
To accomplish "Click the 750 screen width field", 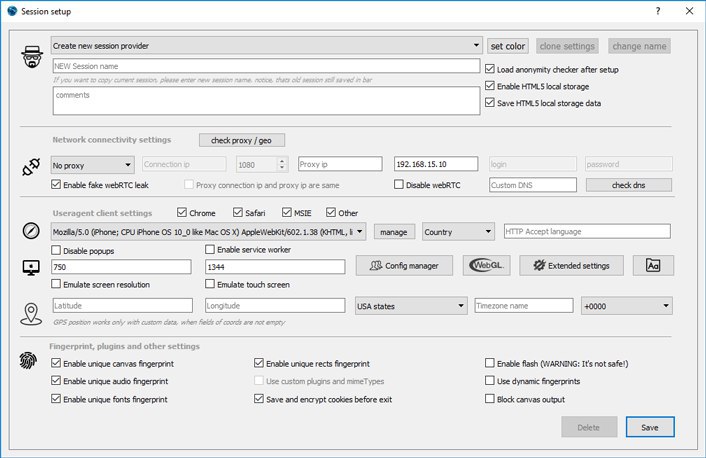I will coord(121,267).
